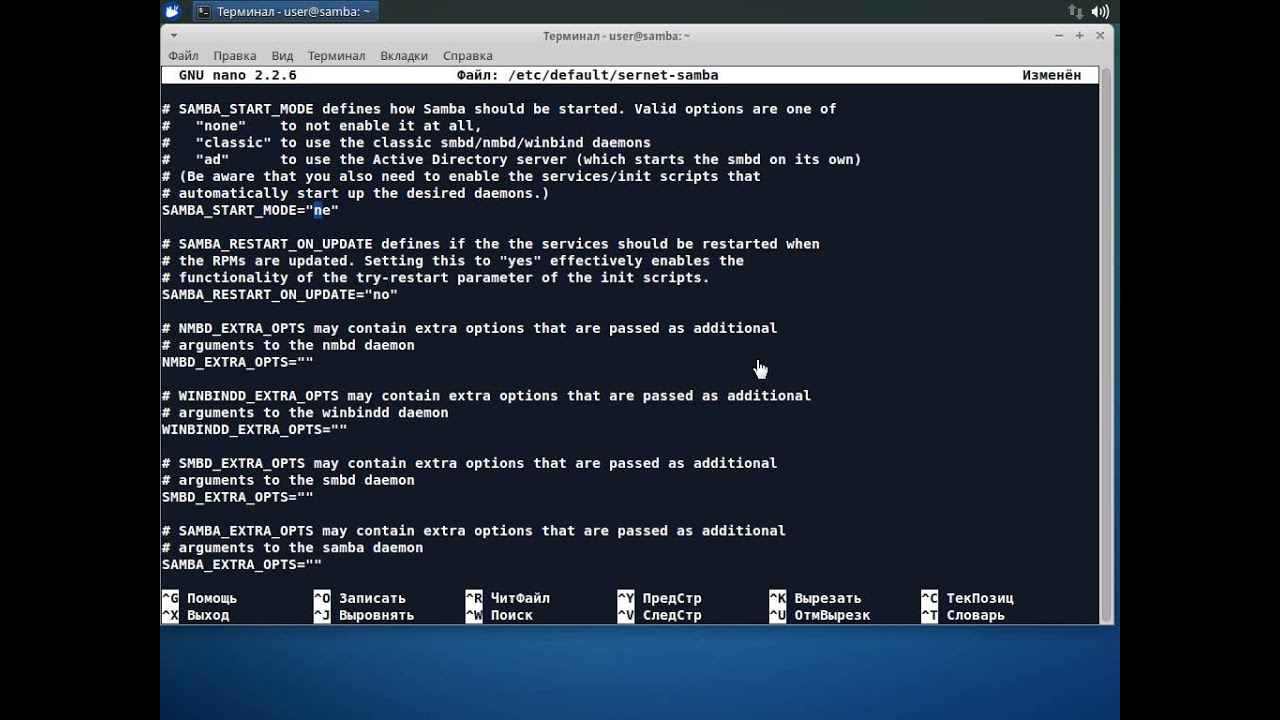The width and height of the screenshot is (1280, 720).
Task: Click the 'SAMBA_RESTART_ON_UPDATE defines if' comment line
Action: (x=491, y=244)
